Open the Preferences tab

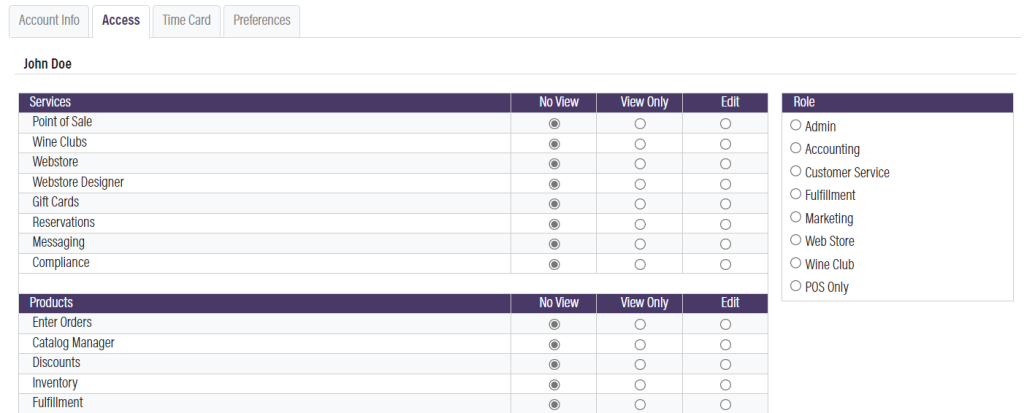coord(262,20)
